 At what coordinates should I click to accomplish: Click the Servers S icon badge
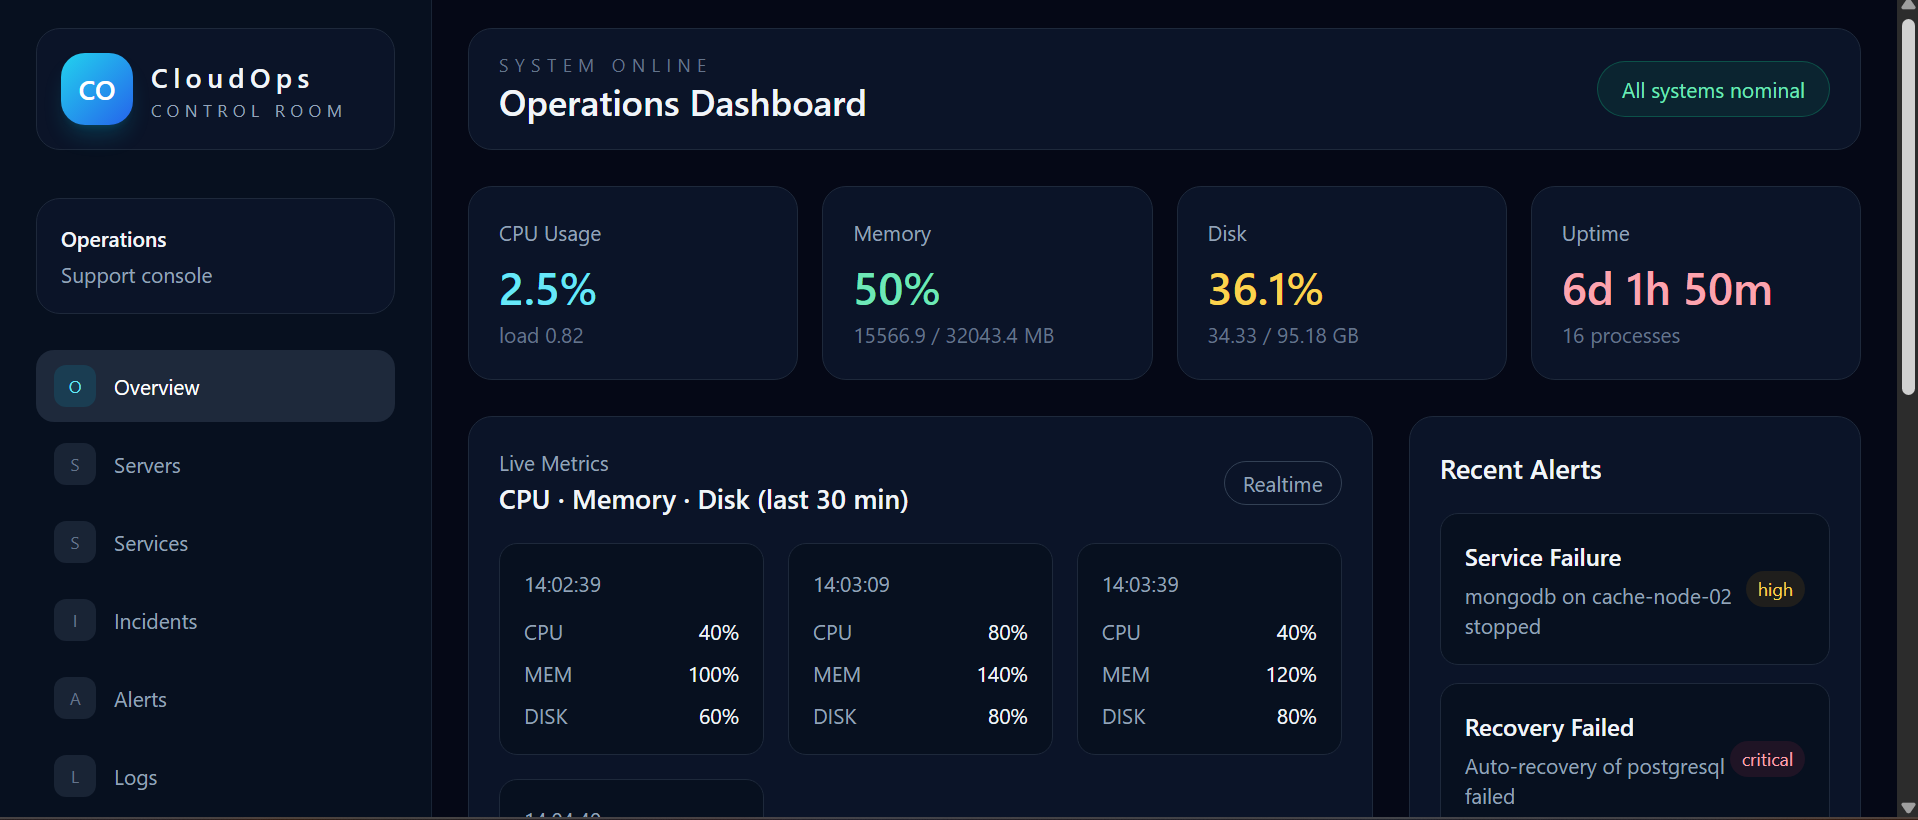coord(75,465)
